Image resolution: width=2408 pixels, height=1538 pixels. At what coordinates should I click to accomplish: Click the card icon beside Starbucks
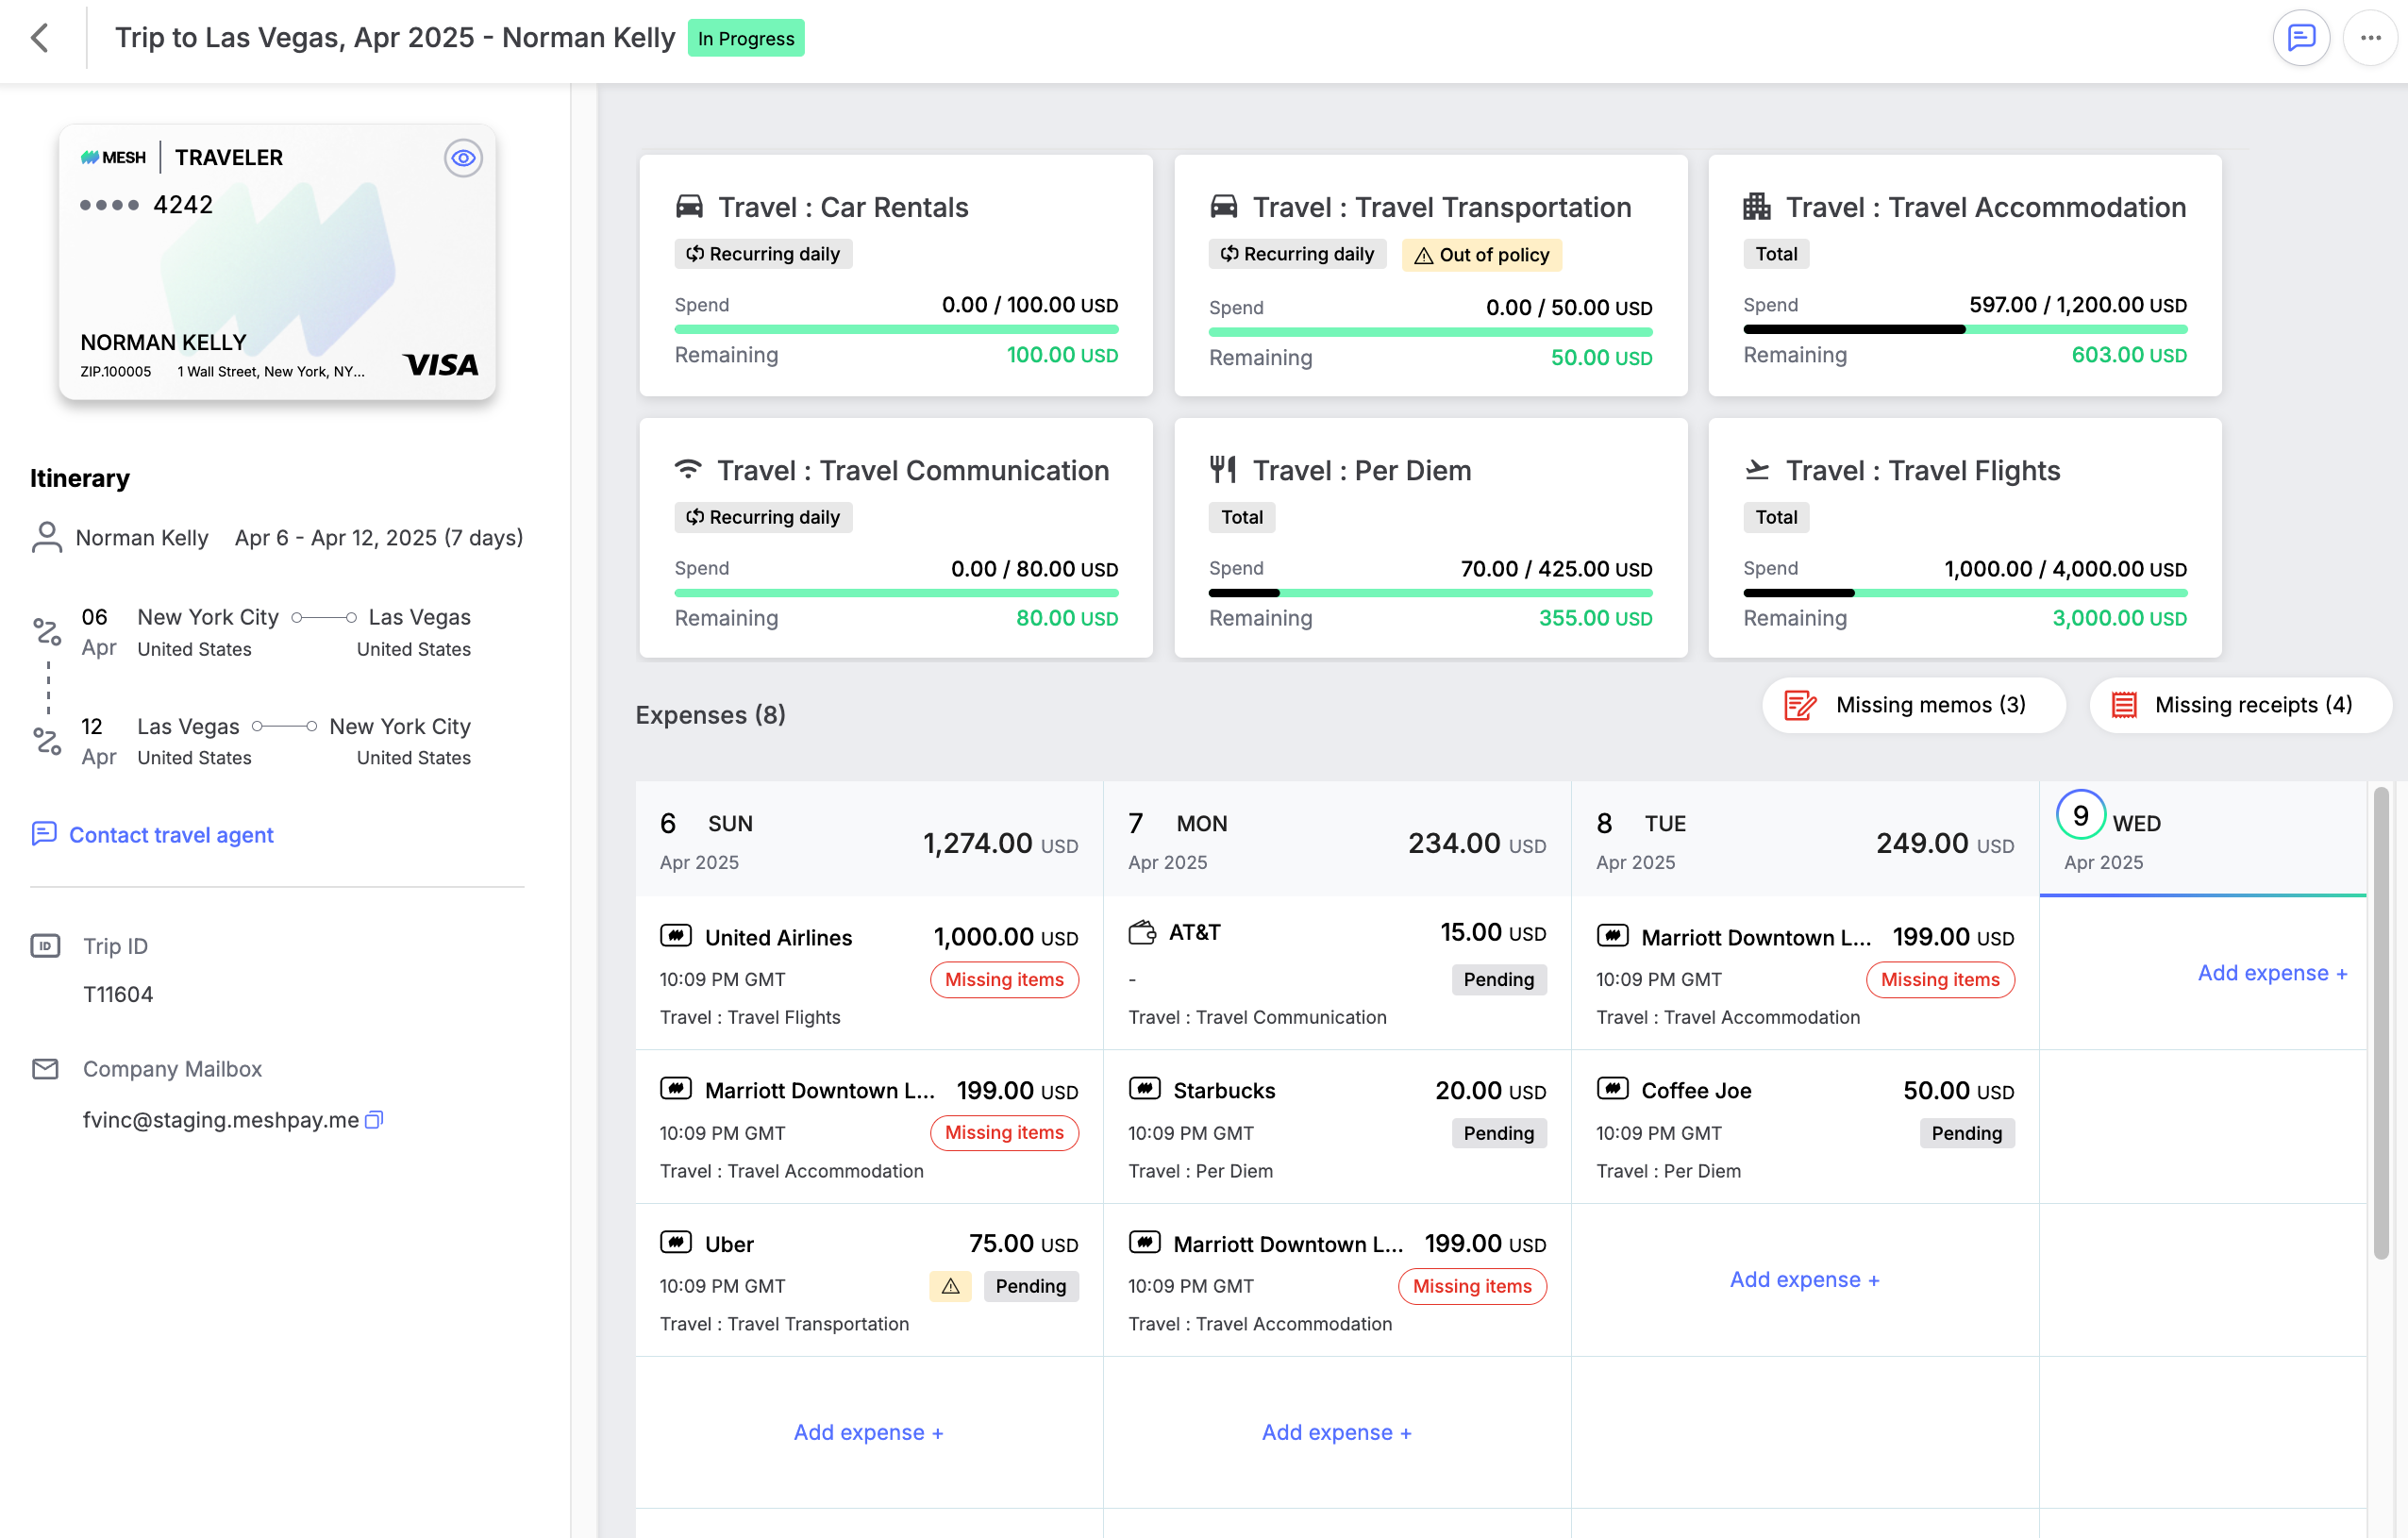click(1144, 1088)
